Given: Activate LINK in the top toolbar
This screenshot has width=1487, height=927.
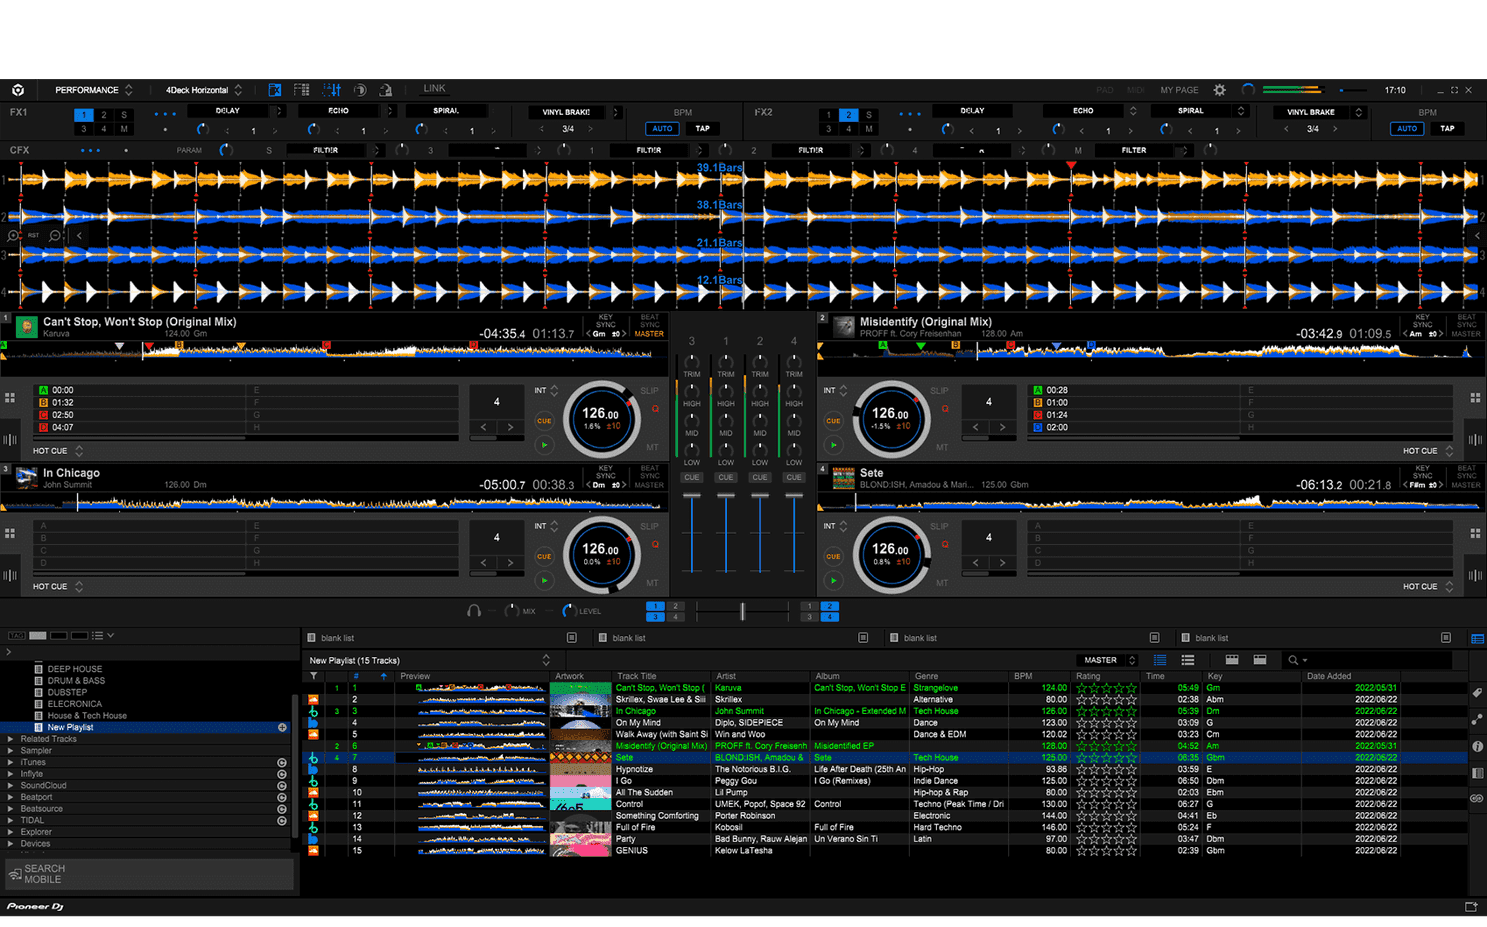Looking at the screenshot, I should pos(433,88).
